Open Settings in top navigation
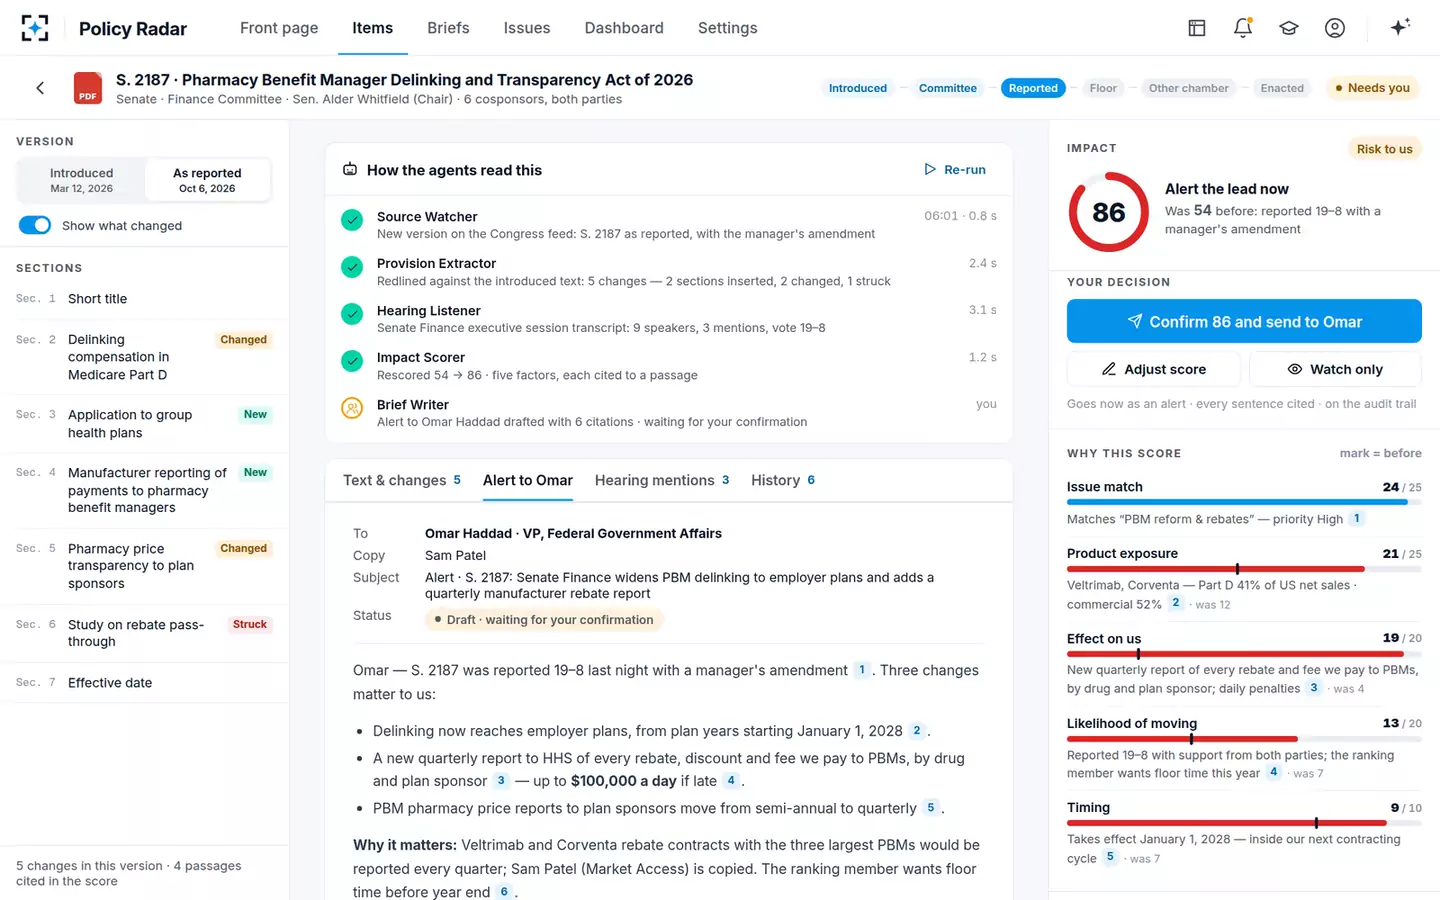The width and height of the screenshot is (1440, 900). pos(728,28)
